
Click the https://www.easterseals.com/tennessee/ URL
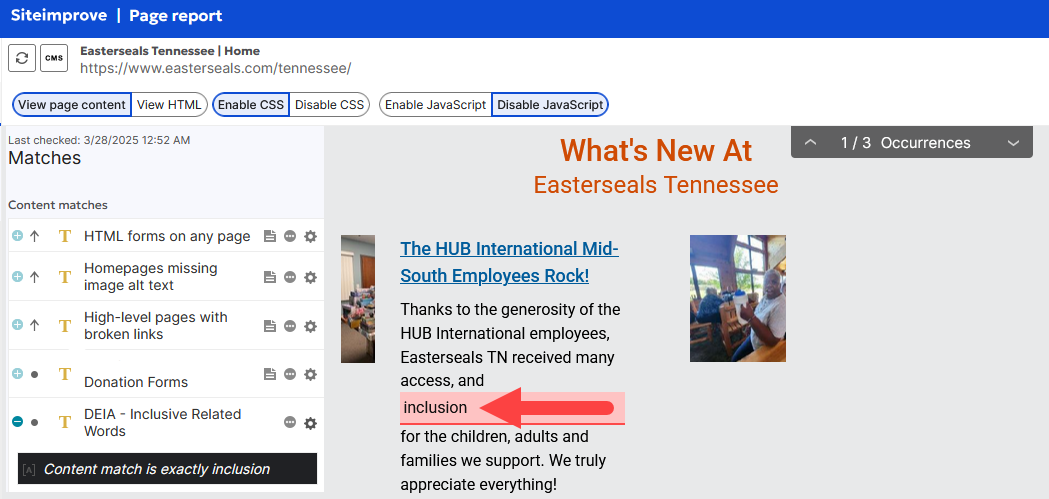pos(215,68)
